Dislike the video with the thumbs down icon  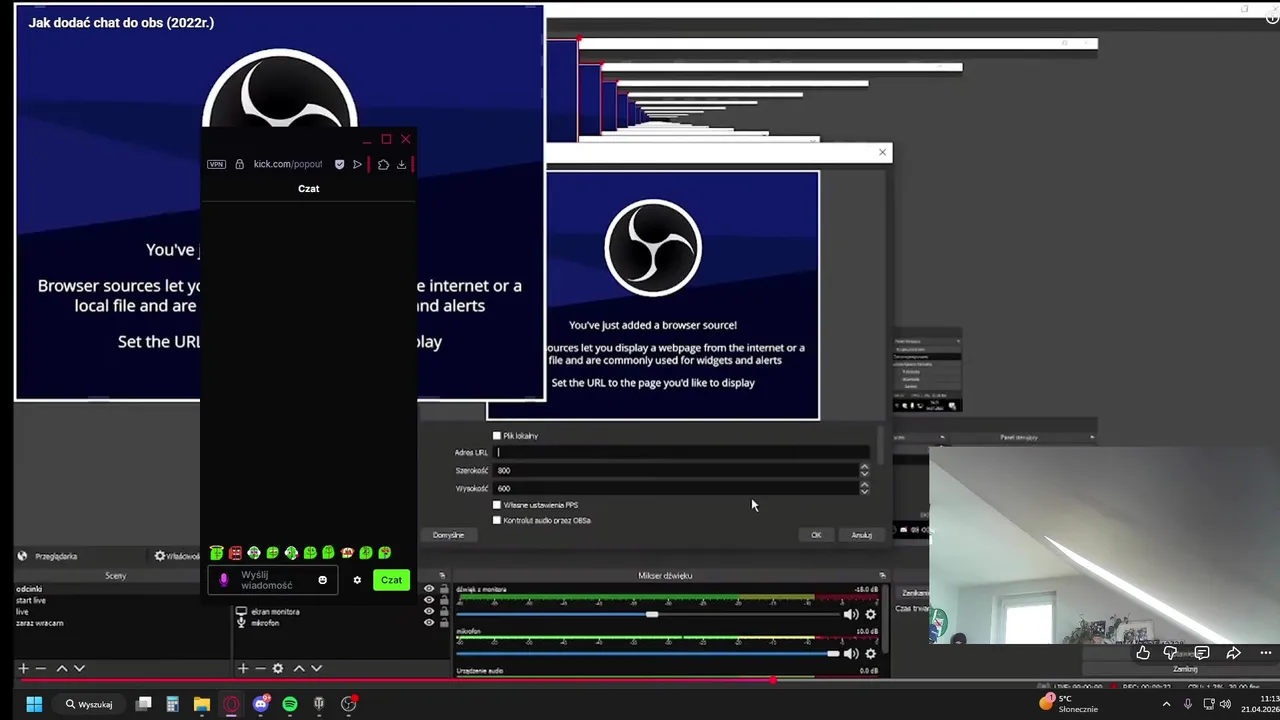click(x=1170, y=653)
